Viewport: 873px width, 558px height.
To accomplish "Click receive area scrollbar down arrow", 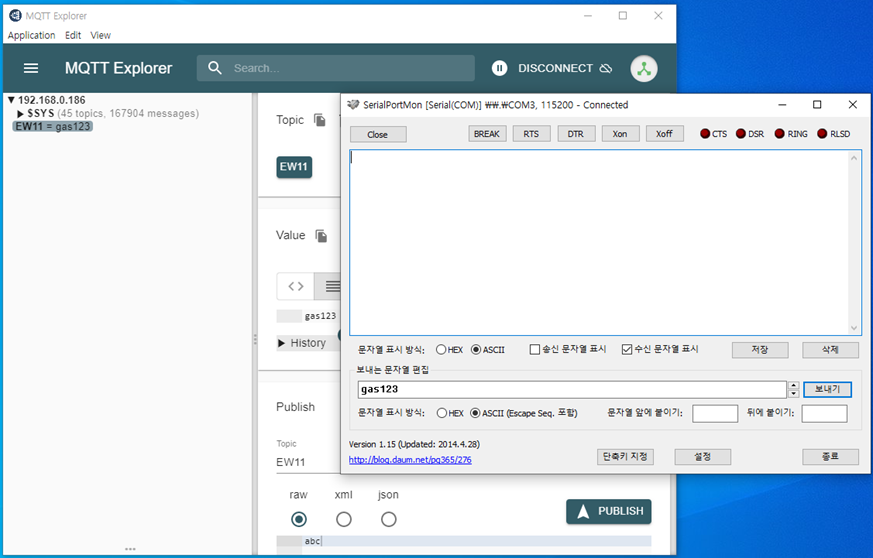I will 854,328.
